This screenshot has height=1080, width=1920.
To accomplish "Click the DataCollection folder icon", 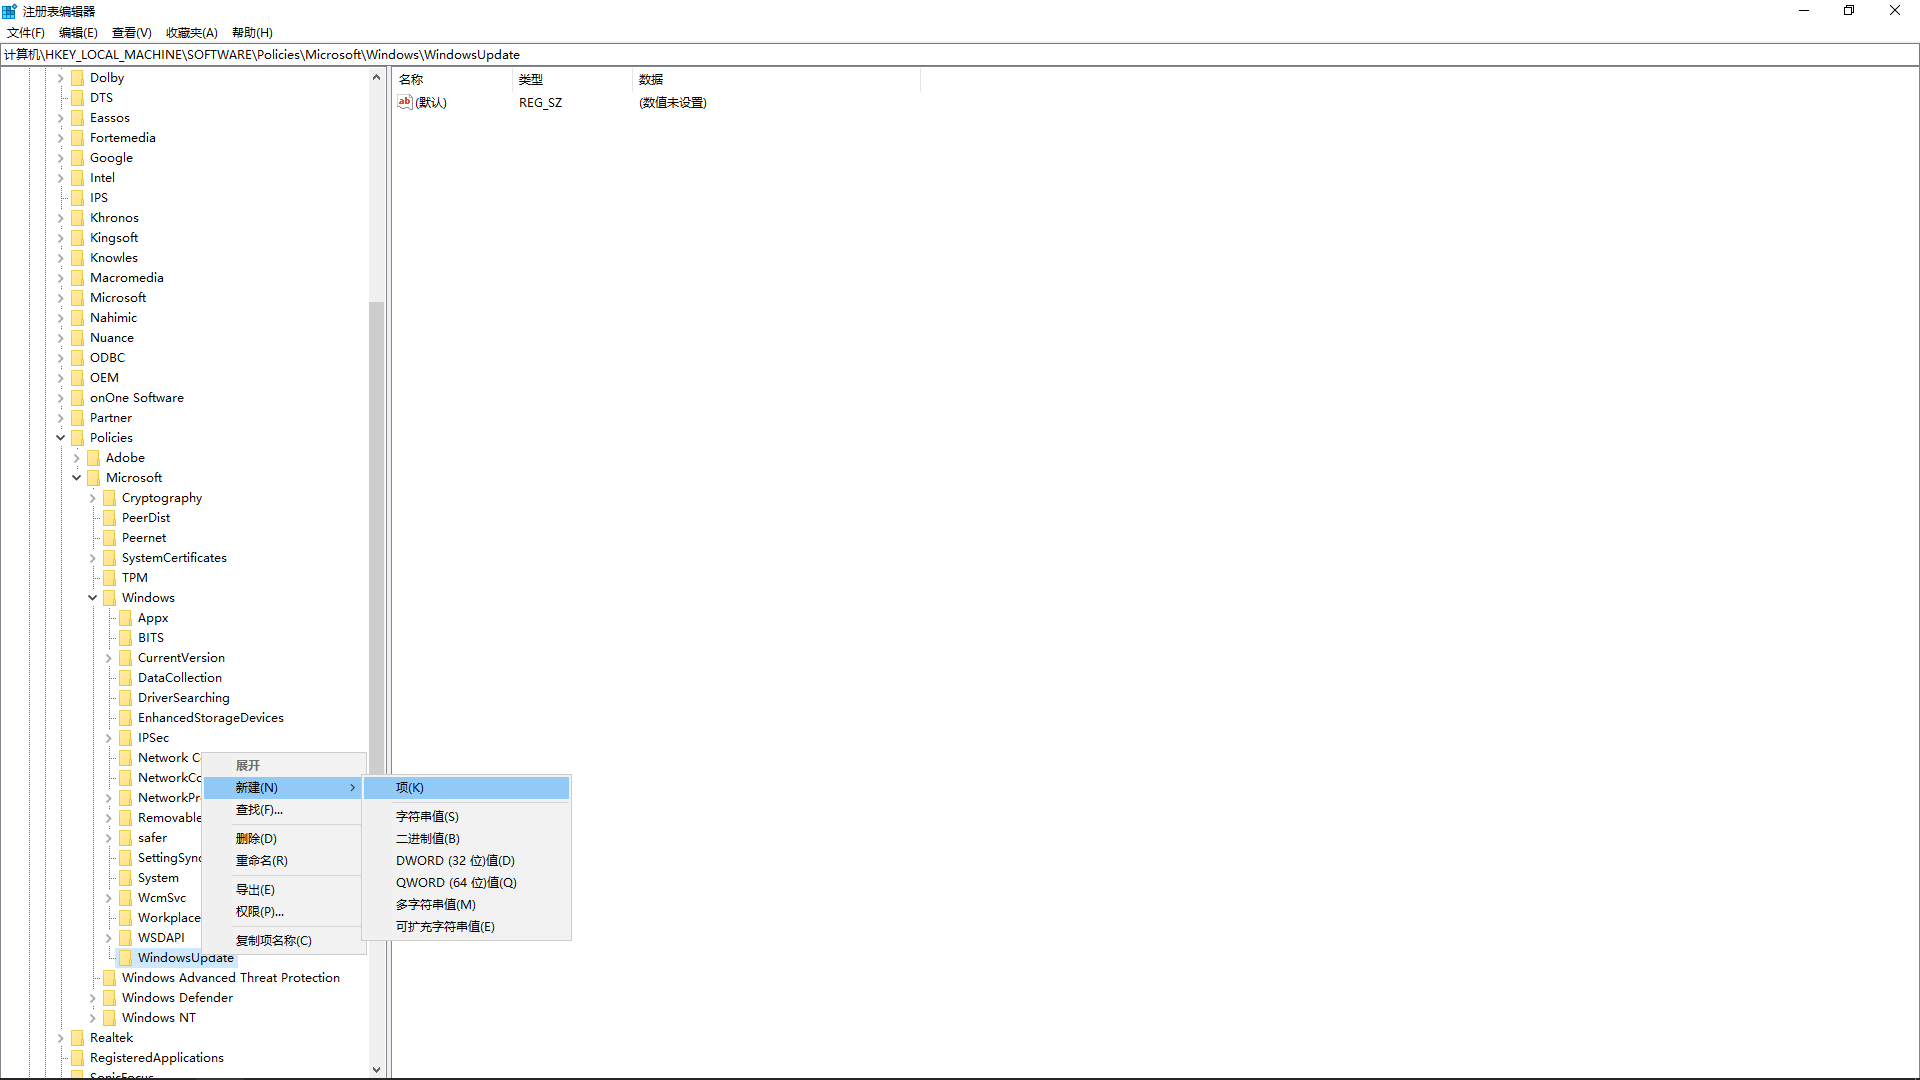I will (125, 677).
